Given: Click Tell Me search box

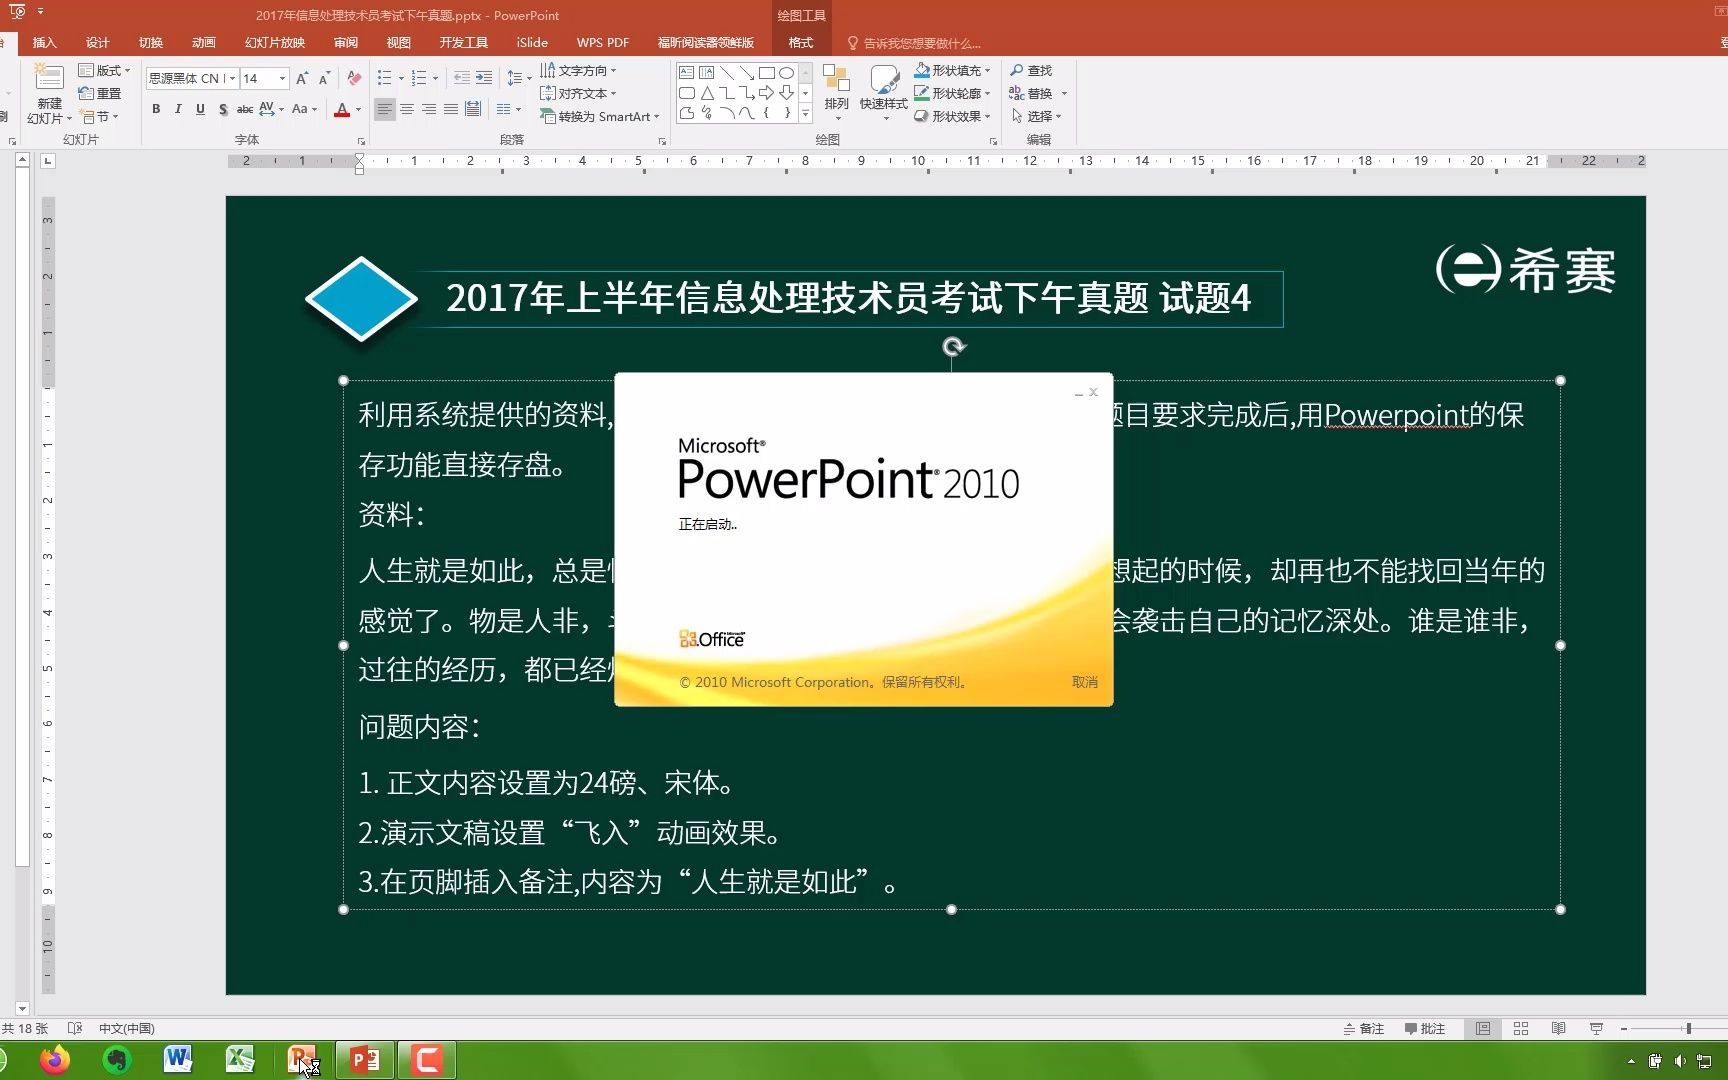Looking at the screenshot, I should pos(915,43).
